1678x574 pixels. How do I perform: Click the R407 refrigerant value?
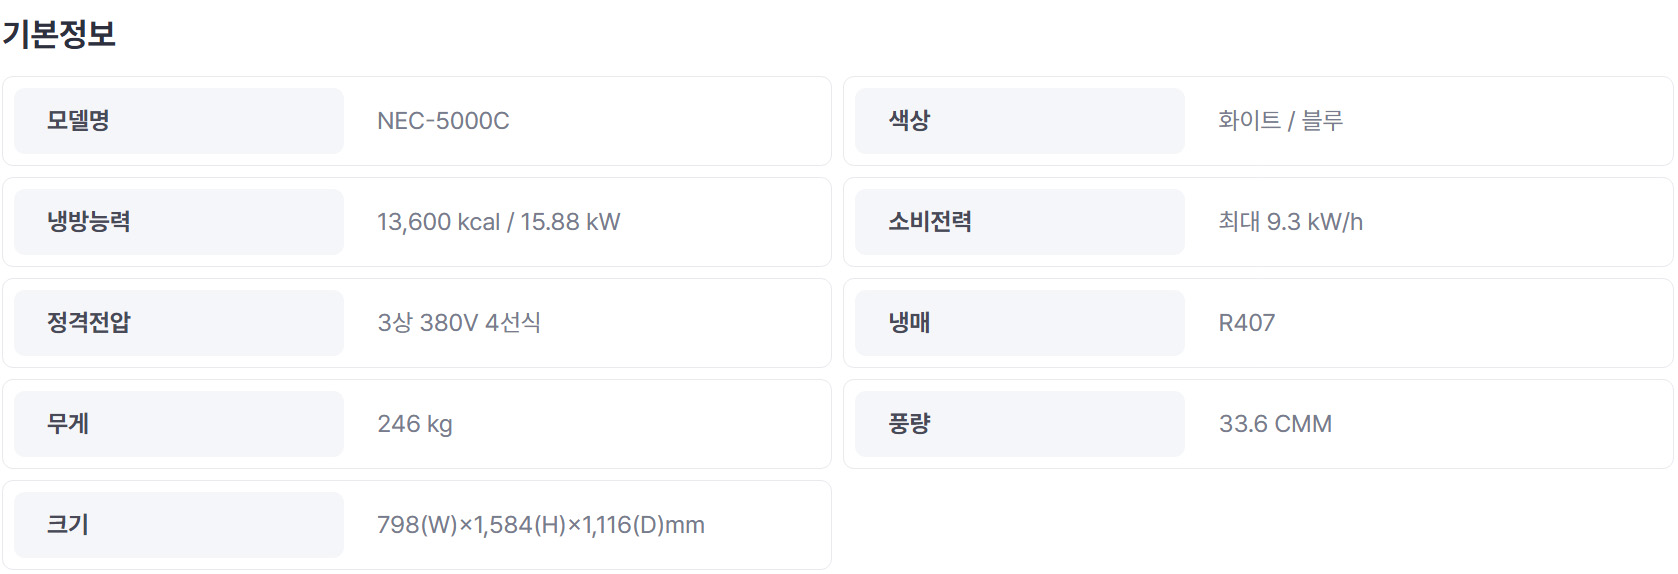(1247, 323)
